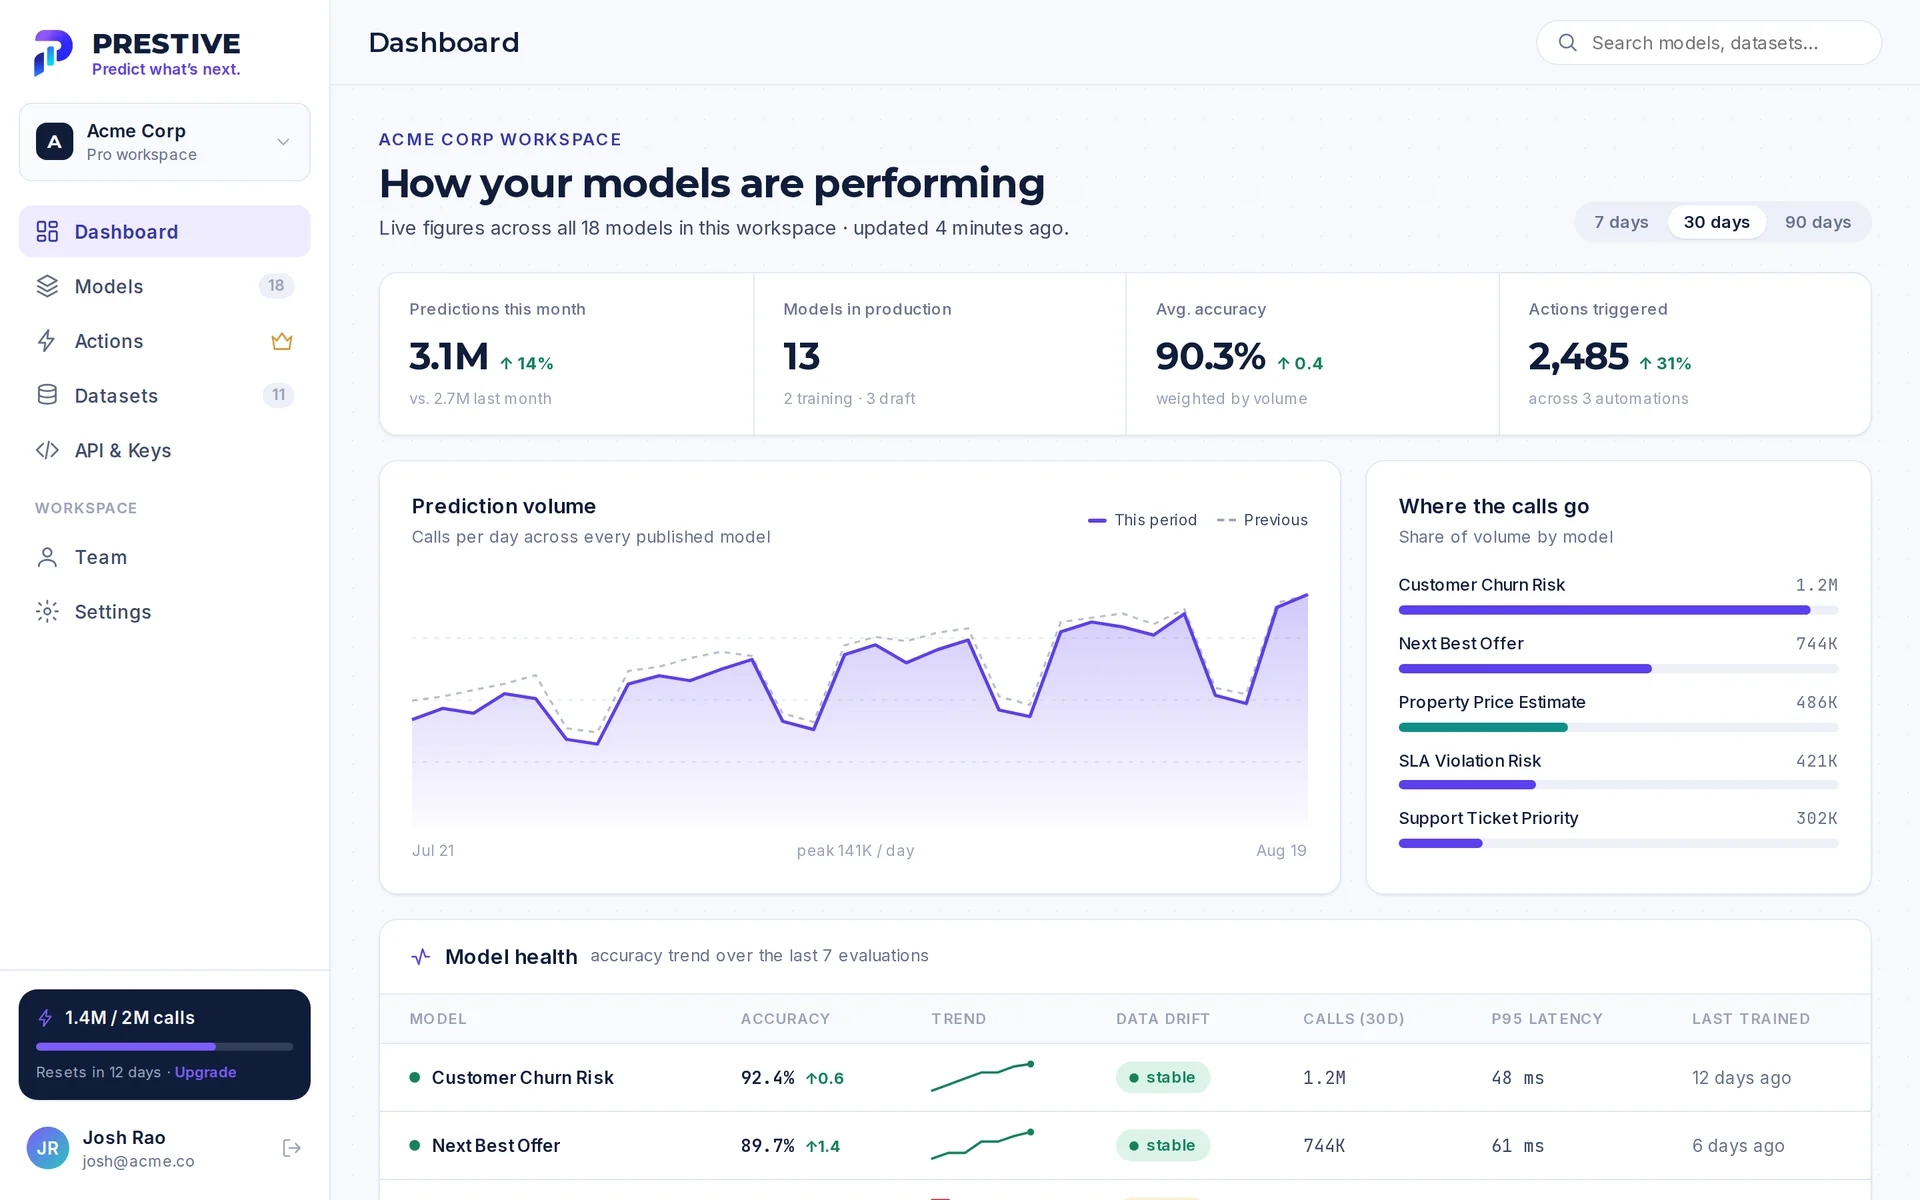Click the Models layers icon
The image size is (1920, 1200).
tap(47, 286)
